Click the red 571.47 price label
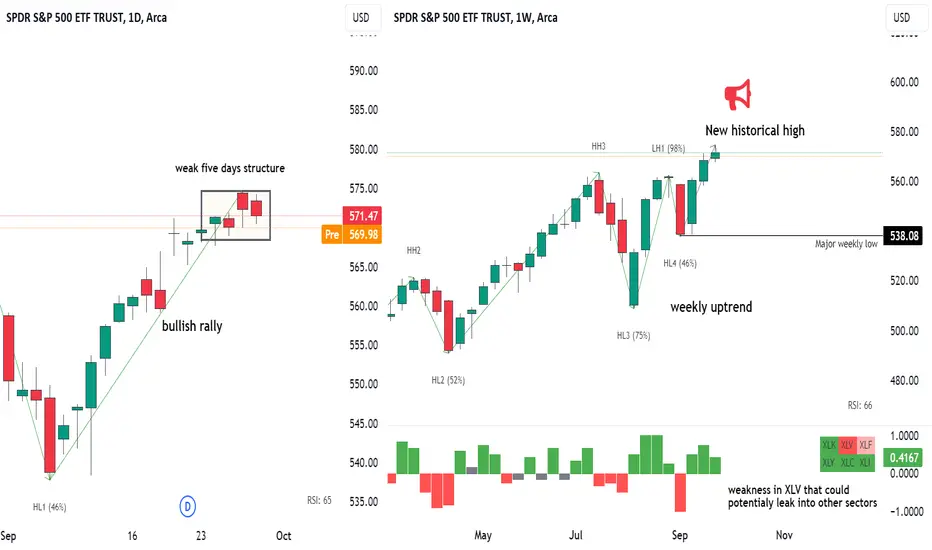The width and height of the screenshot is (932, 550). (362, 216)
